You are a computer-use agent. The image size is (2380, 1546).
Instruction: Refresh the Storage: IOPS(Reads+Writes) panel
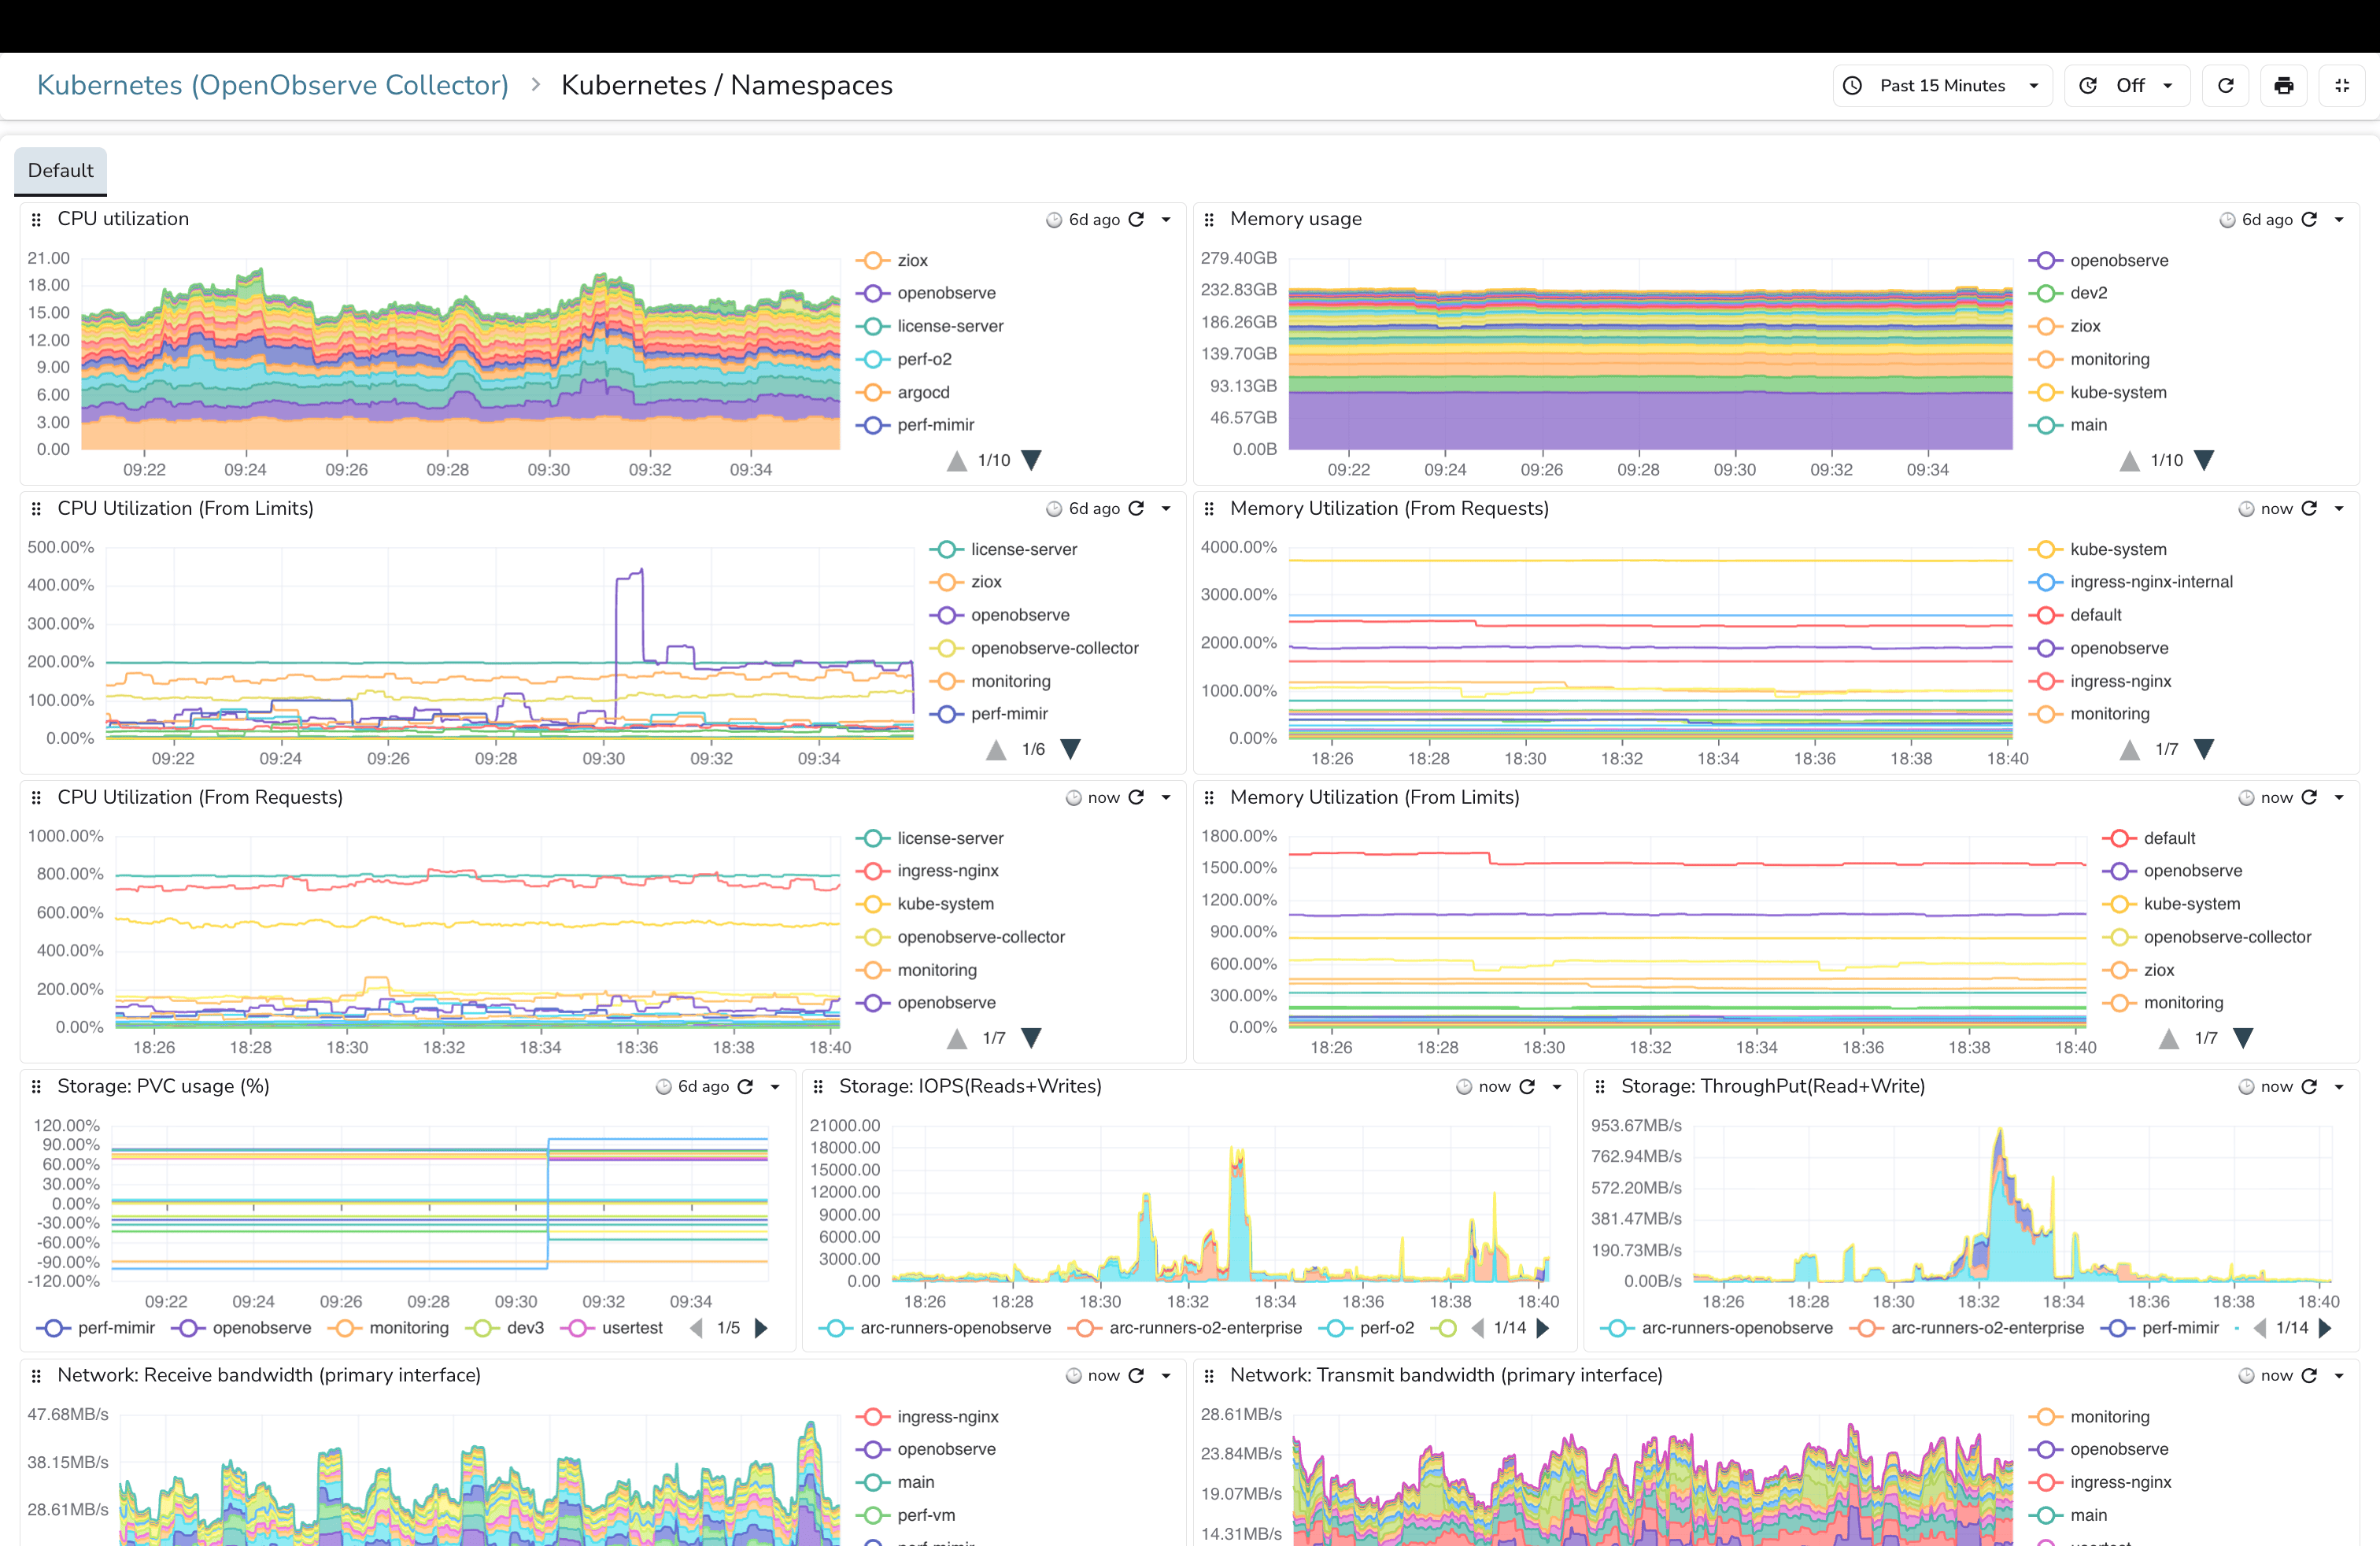point(1528,1086)
